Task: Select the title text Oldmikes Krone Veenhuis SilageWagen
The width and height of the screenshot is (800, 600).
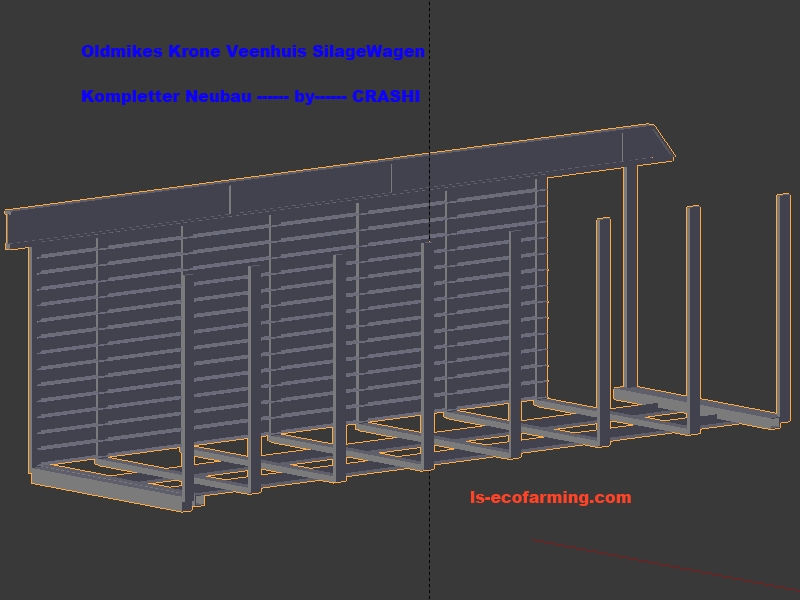Action: click(x=253, y=51)
